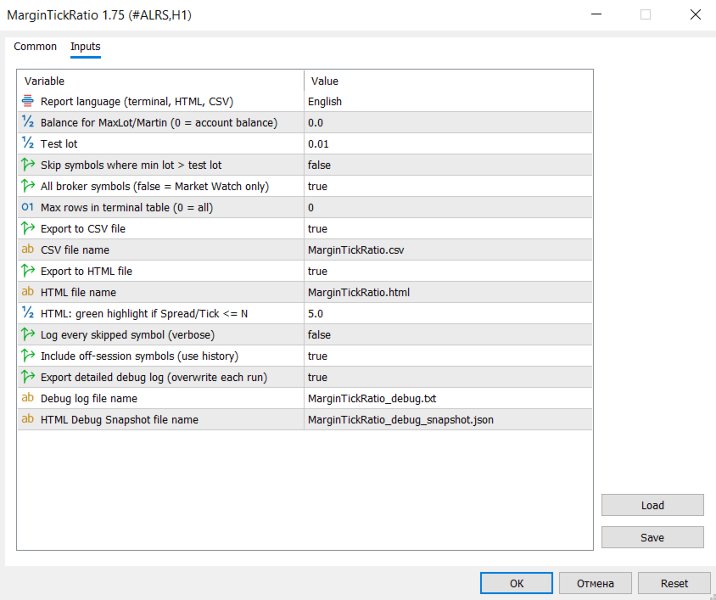The height and width of the screenshot is (600, 716).
Task: Close the MarginTickRatio dialog window
Action: point(695,15)
